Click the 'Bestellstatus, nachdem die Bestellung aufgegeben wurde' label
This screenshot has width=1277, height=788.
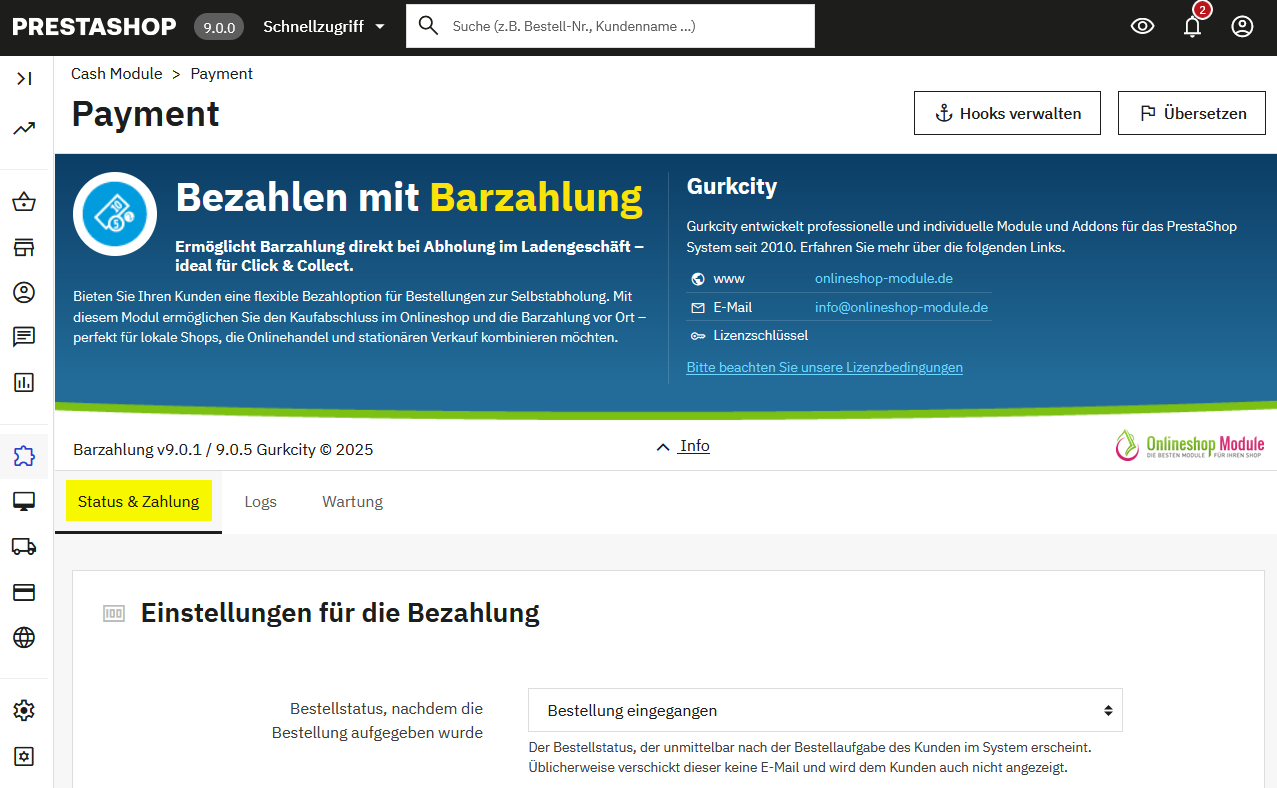tap(377, 720)
